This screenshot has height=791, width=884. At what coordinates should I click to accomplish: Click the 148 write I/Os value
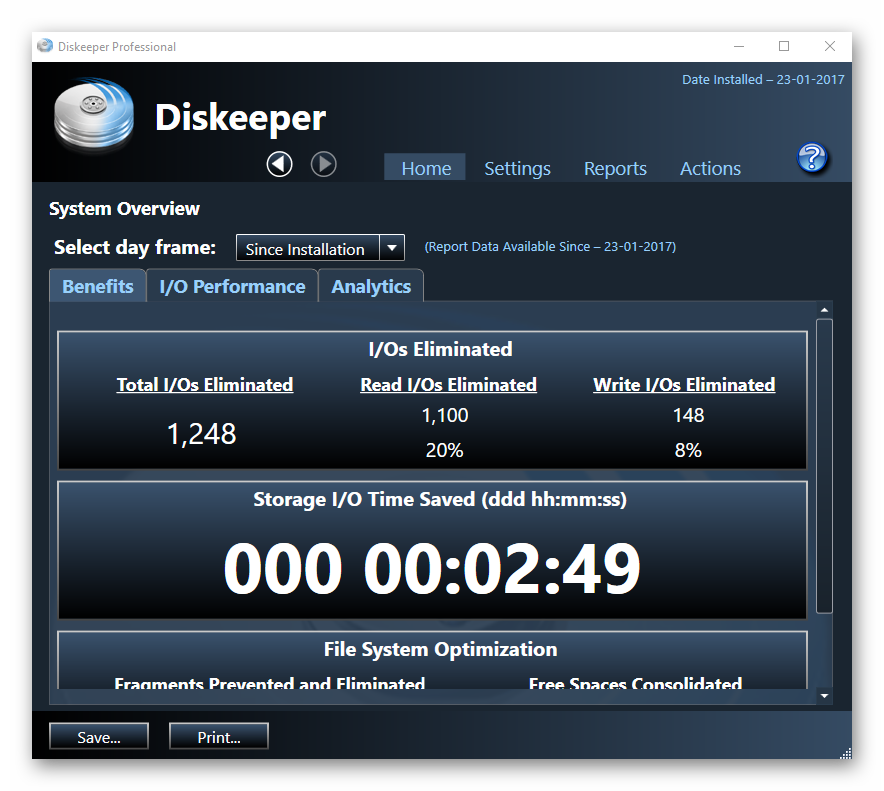[688, 416]
